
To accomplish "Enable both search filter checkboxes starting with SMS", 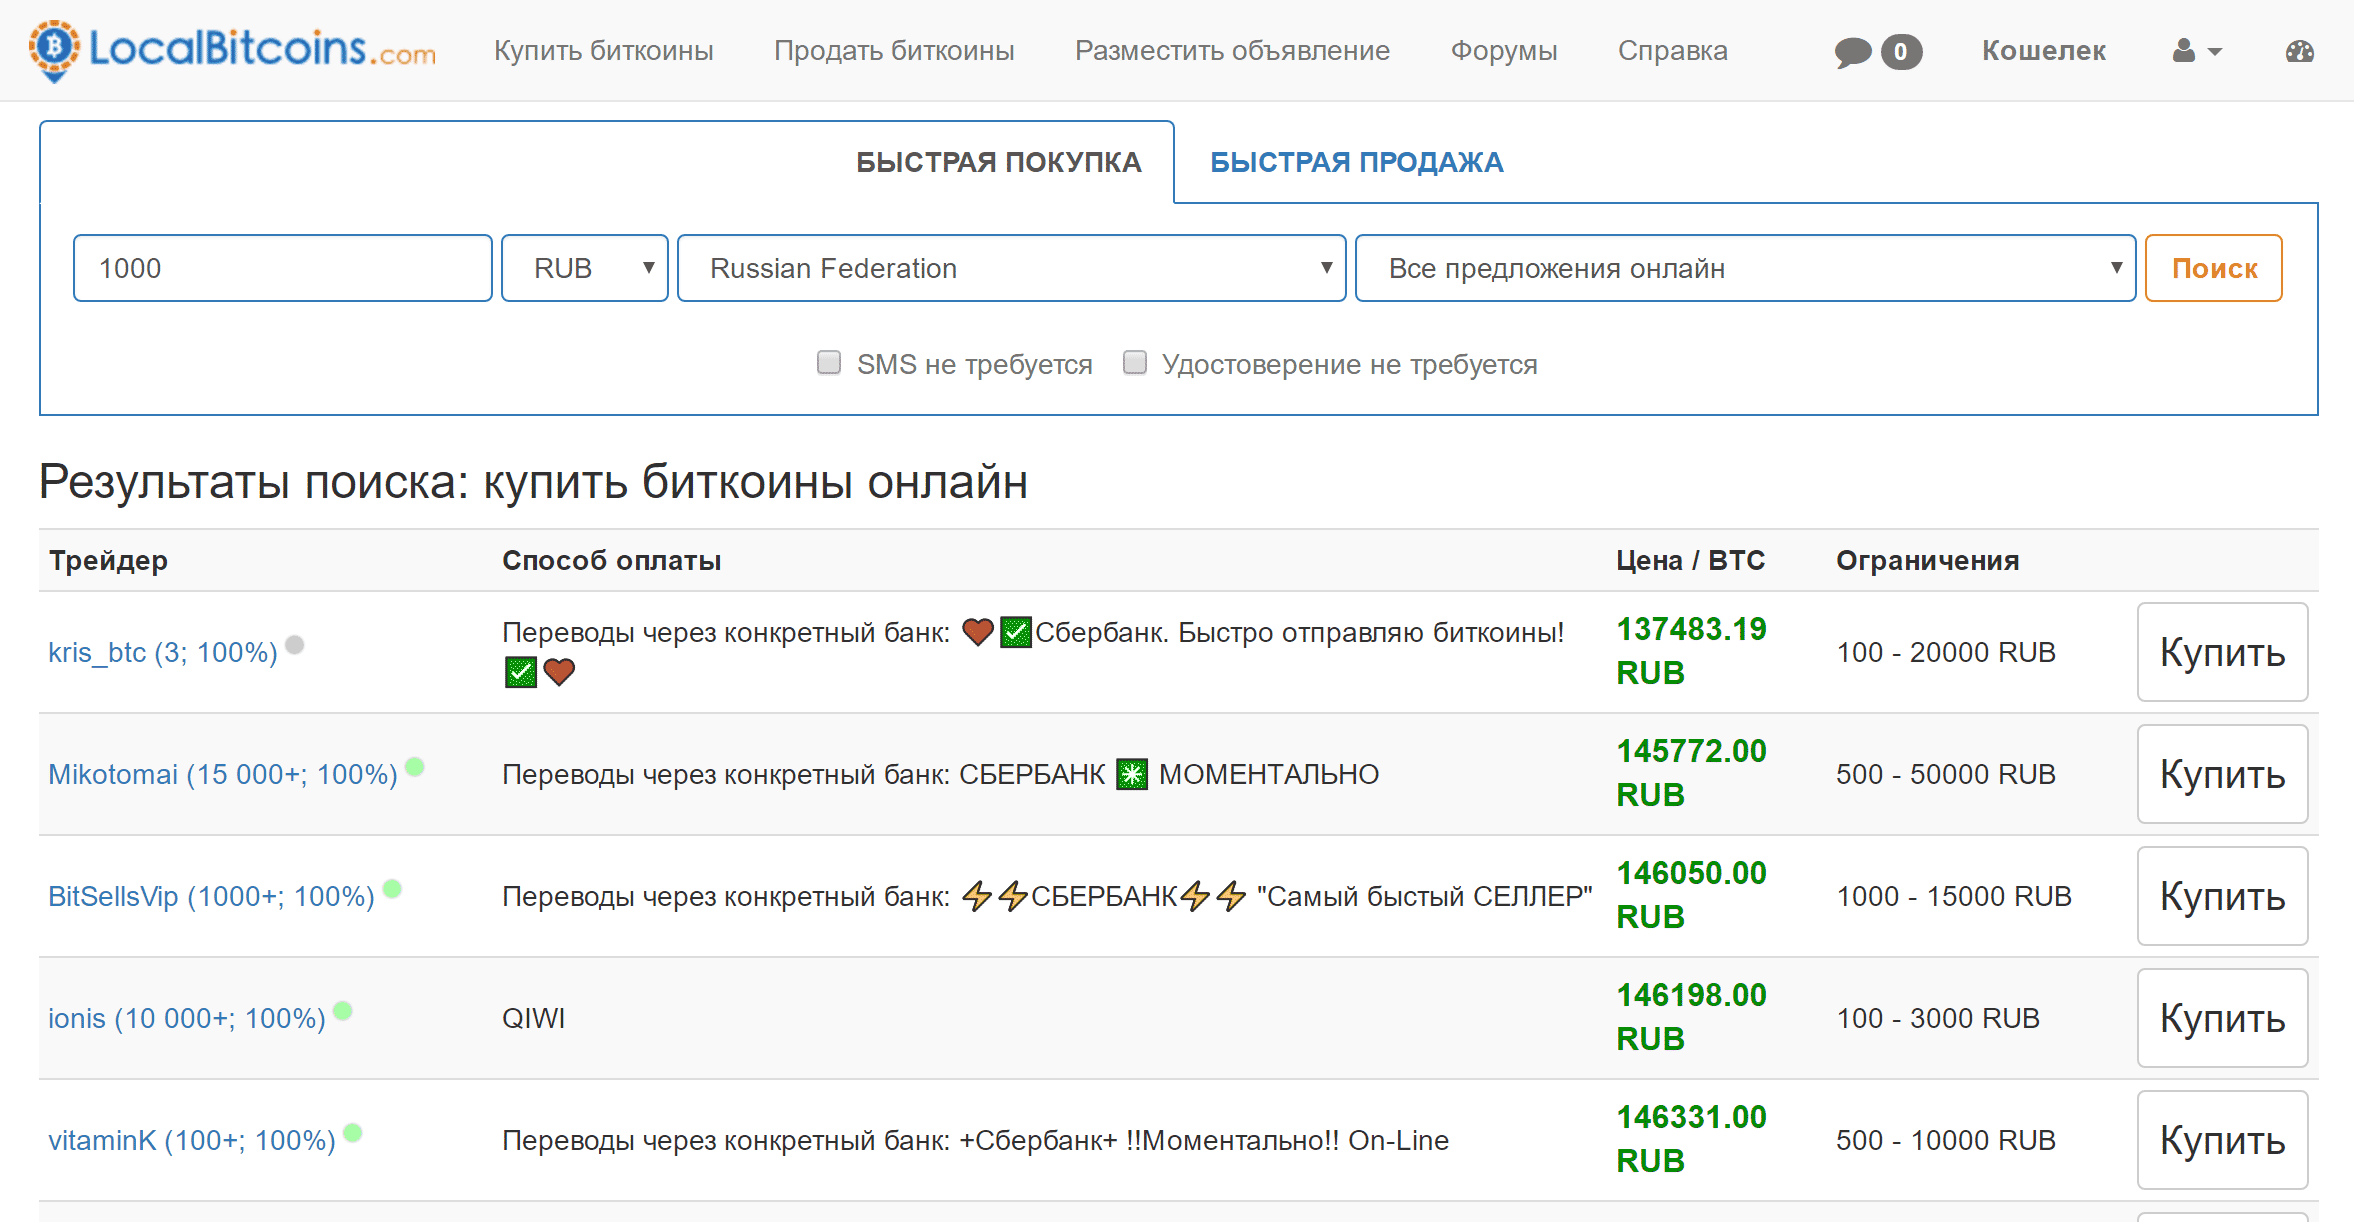I will point(828,363).
